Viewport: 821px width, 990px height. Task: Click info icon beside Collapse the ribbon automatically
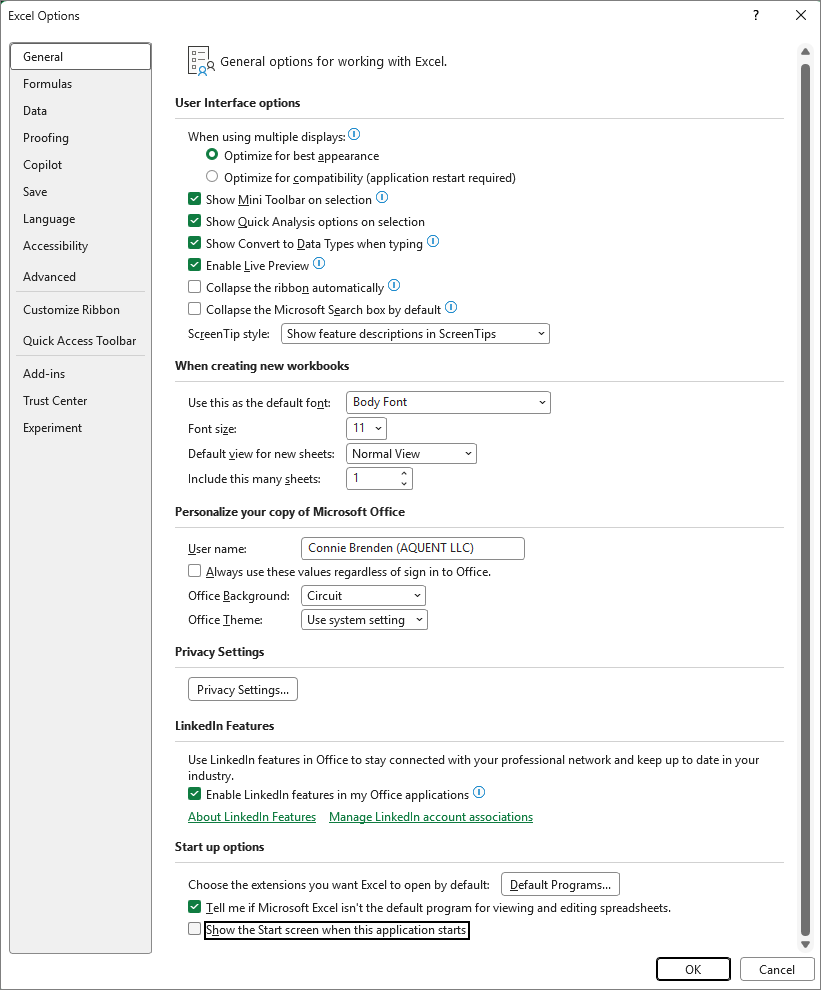(x=394, y=286)
